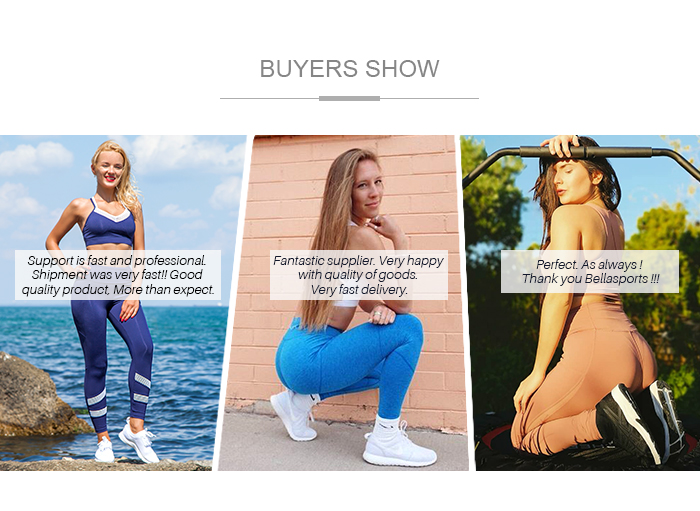This screenshot has width=700, height=511.
Task: Click the navy sports bra in first photo
Action: click(x=108, y=225)
